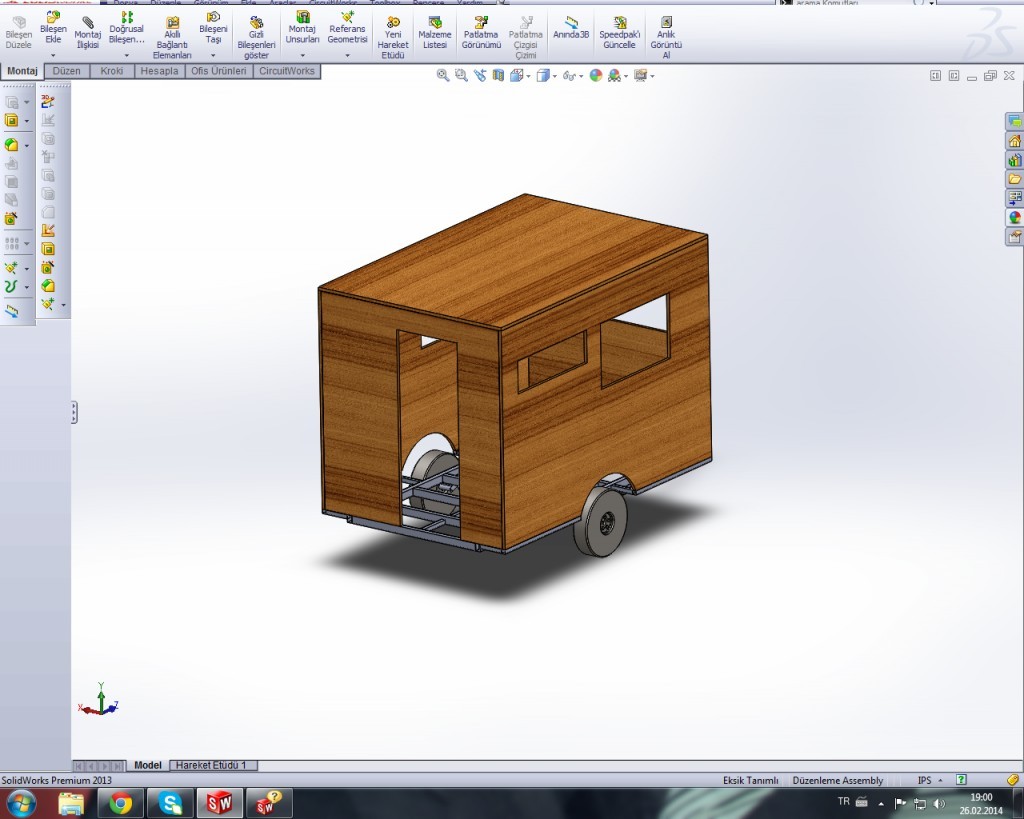Click Anlık Görüntü Al snapshot icon
1024x819 pixels.
666,22
